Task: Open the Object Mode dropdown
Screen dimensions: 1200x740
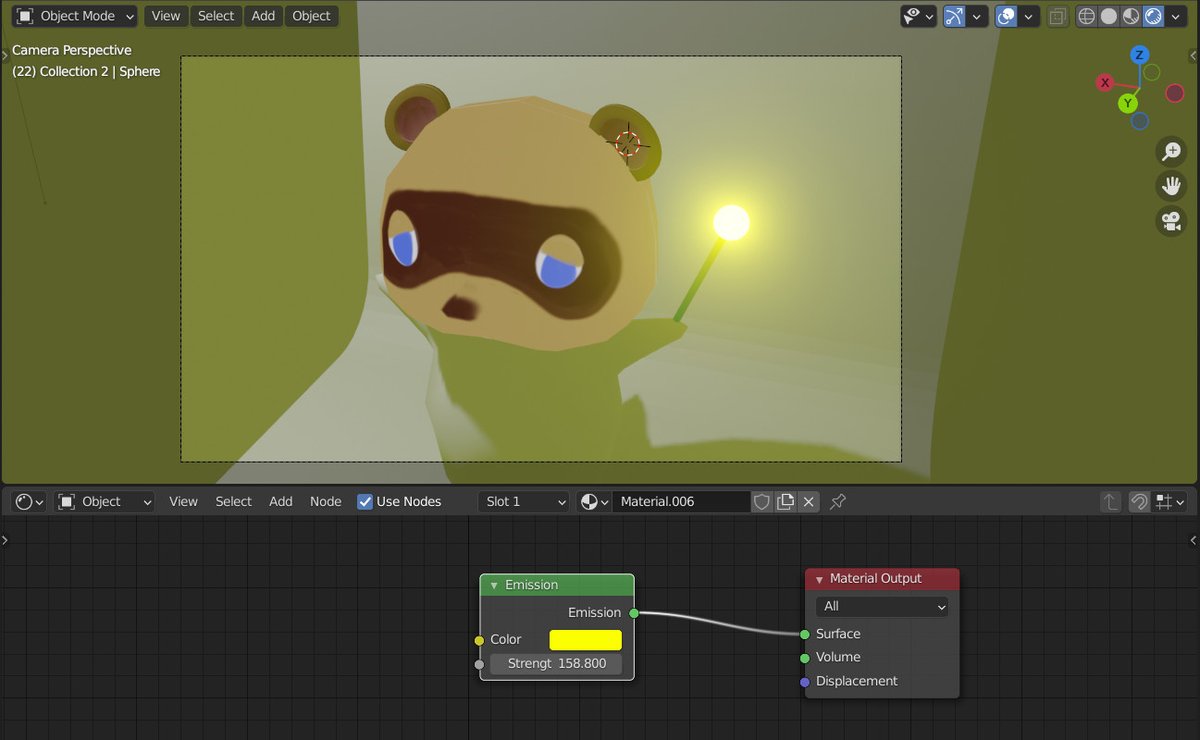Action: (x=75, y=16)
